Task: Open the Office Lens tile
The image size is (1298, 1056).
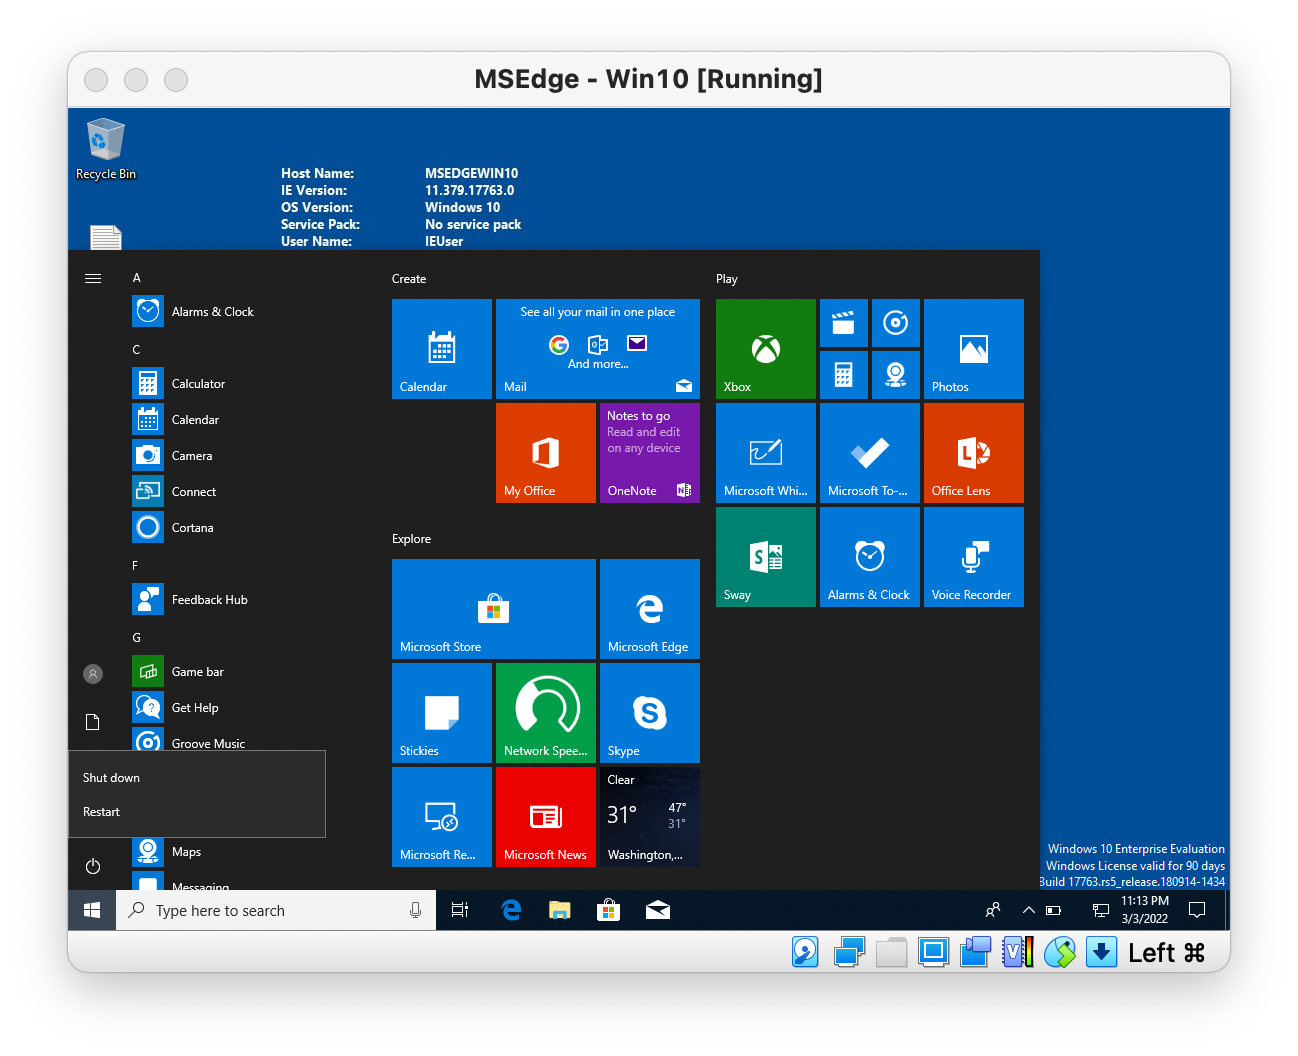Action: coord(972,452)
